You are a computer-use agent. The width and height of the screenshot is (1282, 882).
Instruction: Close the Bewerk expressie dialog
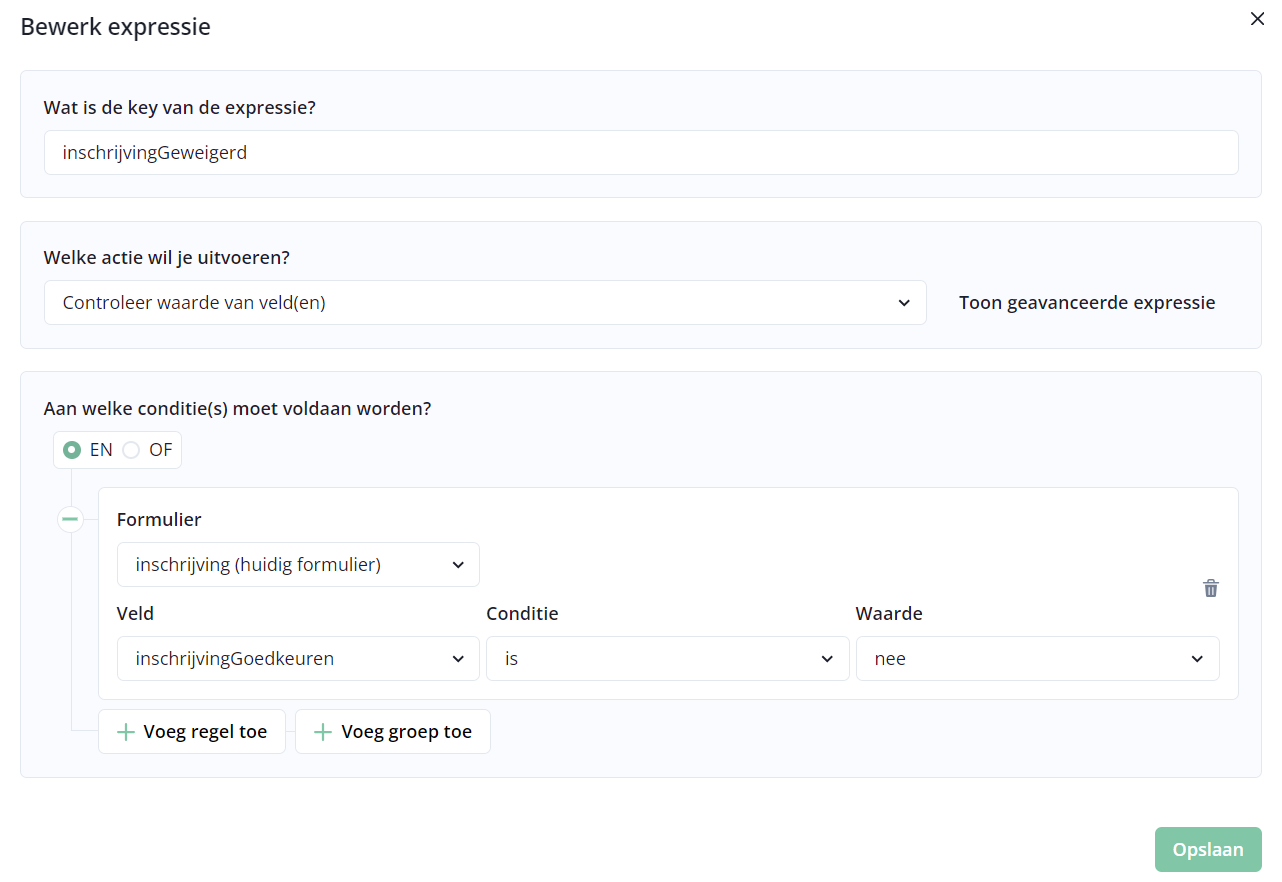tap(1257, 18)
